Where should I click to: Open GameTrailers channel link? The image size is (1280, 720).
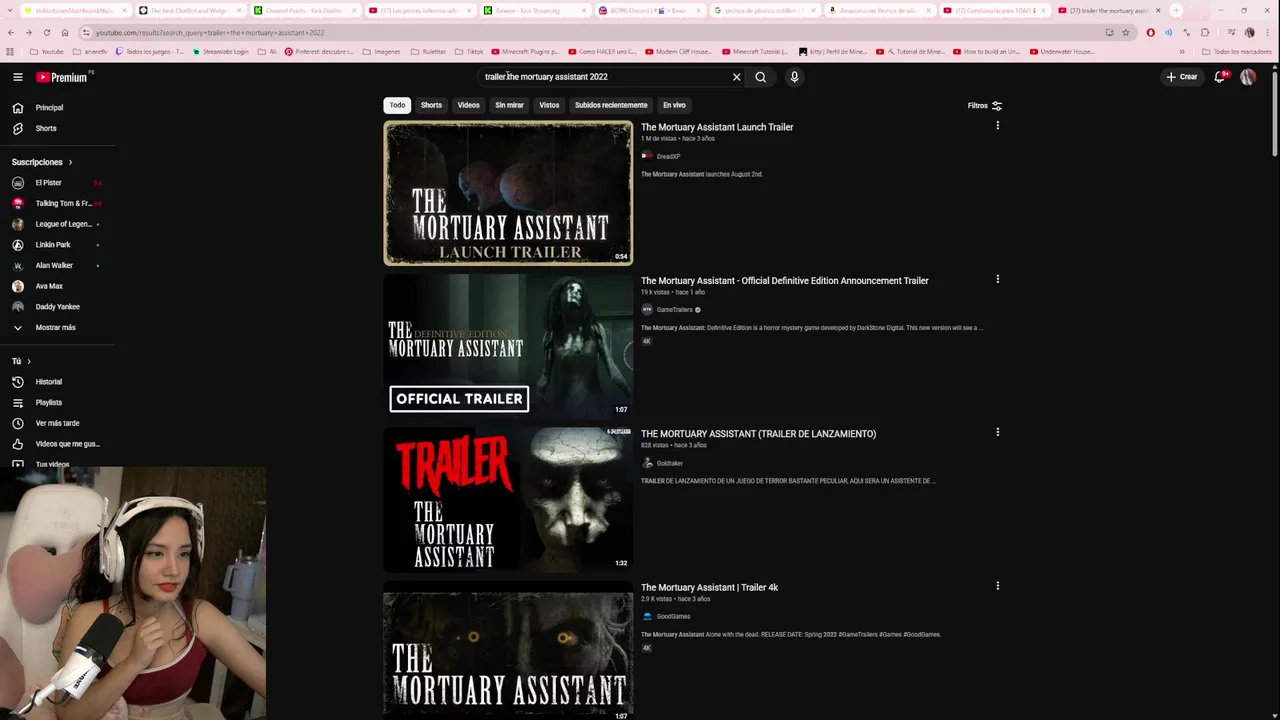click(674, 310)
